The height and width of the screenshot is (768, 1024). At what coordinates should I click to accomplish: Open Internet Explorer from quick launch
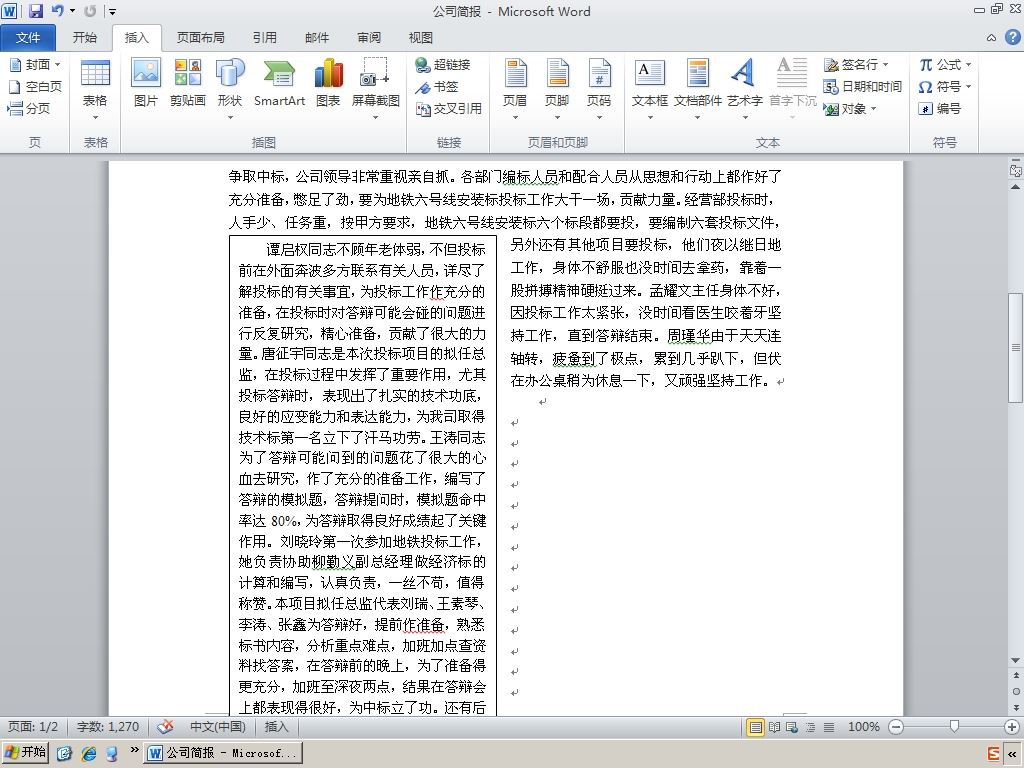click(x=88, y=753)
